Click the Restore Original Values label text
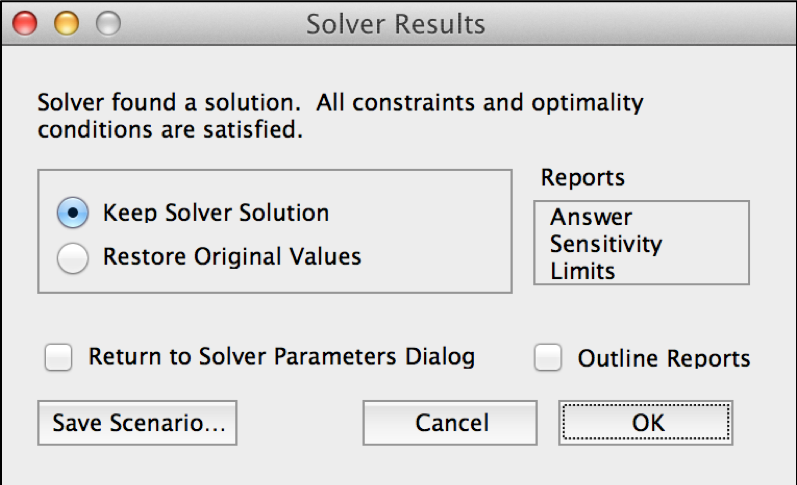Screen dimensions: 797x485 click(x=232, y=257)
